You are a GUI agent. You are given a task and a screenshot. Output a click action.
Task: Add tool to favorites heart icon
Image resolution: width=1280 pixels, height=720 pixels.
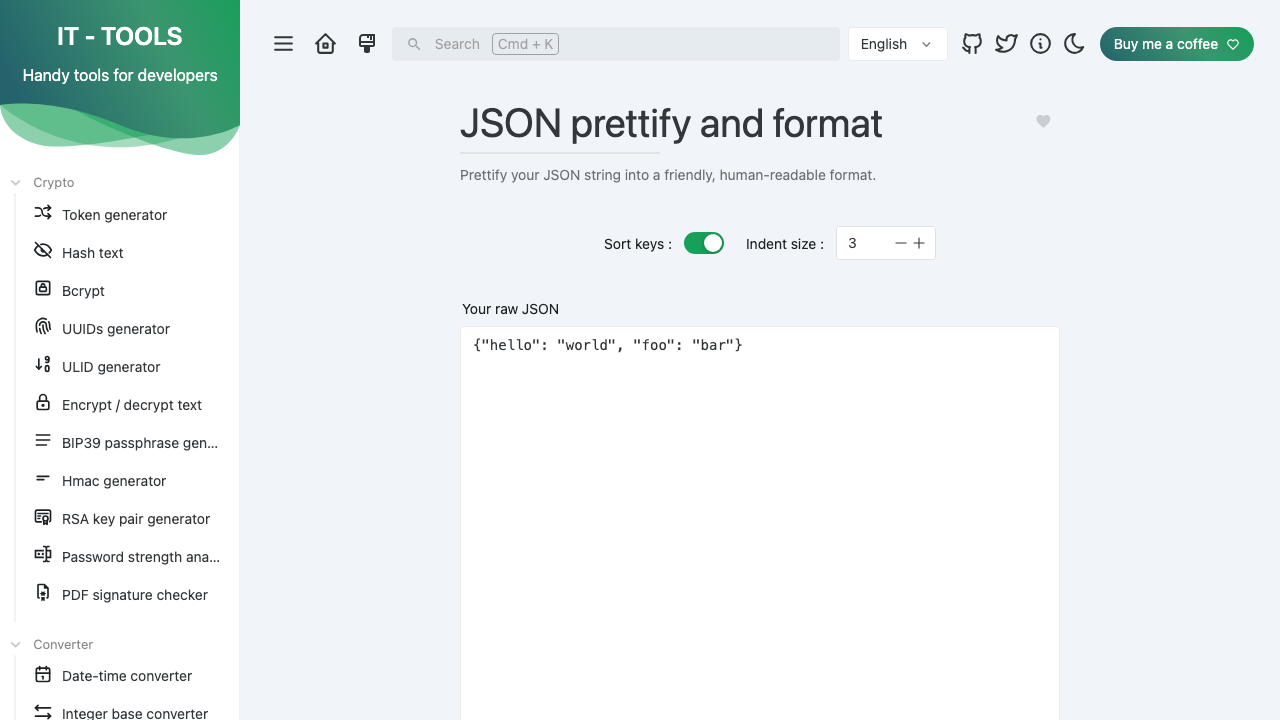pyautogui.click(x=1043, y=121)
